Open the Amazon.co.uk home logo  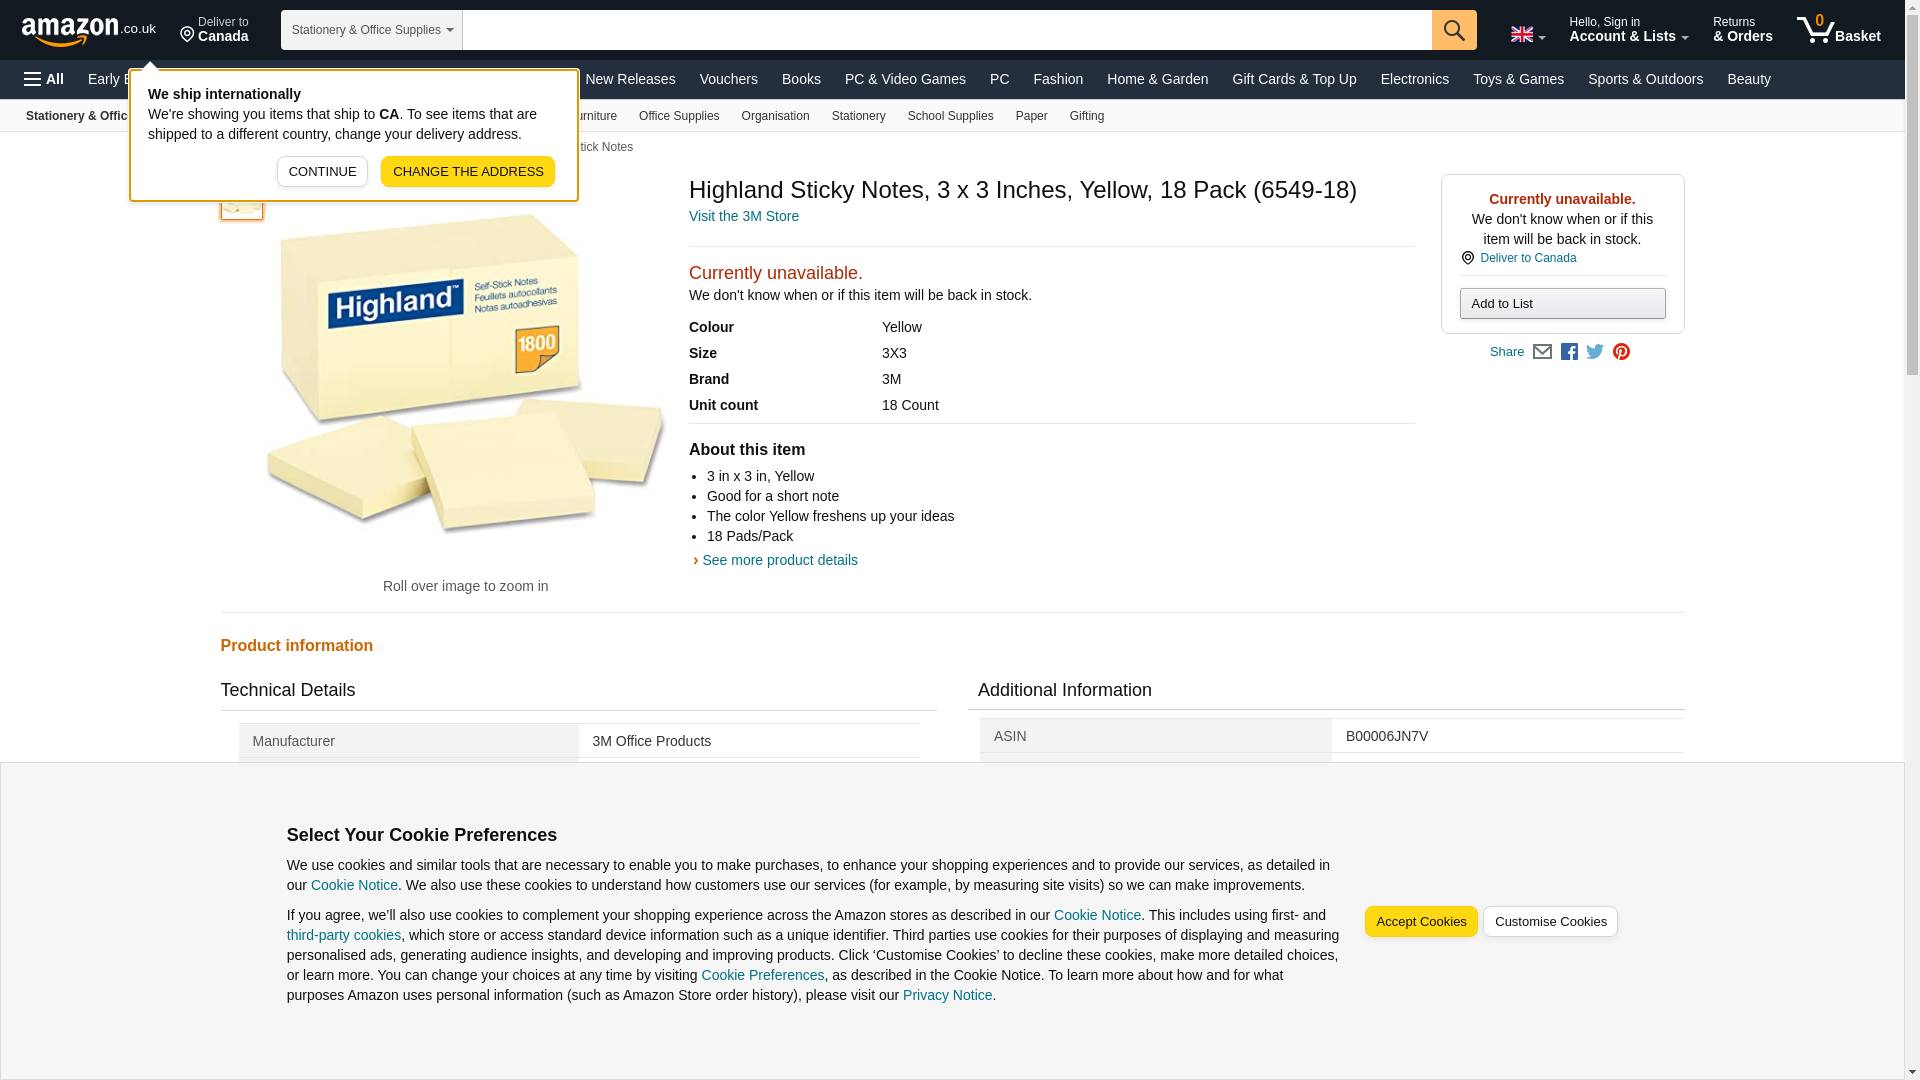[88, 31]
